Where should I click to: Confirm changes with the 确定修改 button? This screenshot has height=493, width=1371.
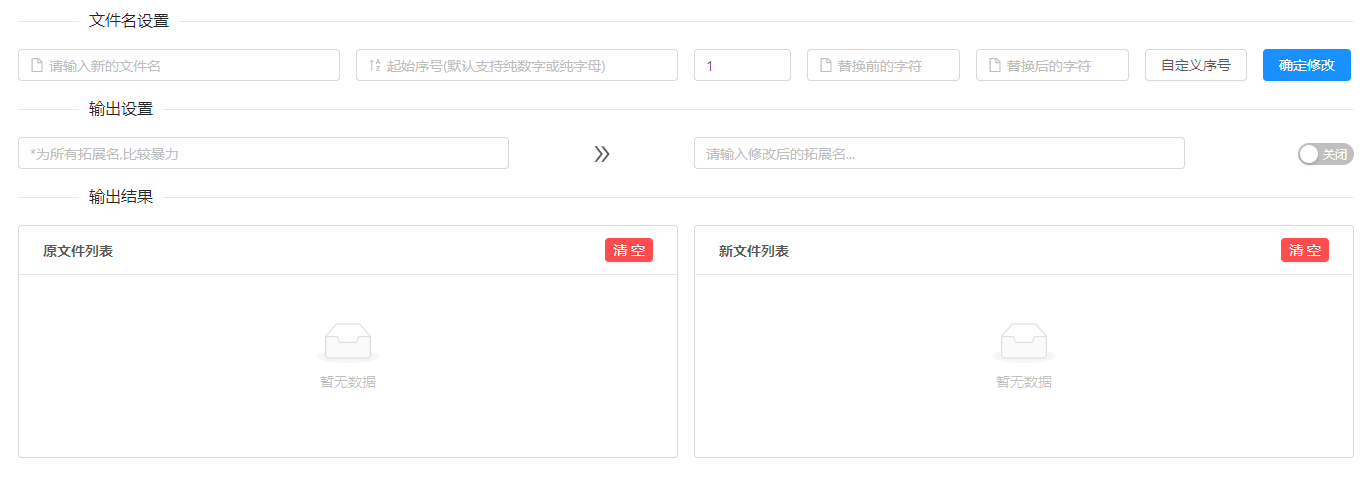pos(1306,66)
